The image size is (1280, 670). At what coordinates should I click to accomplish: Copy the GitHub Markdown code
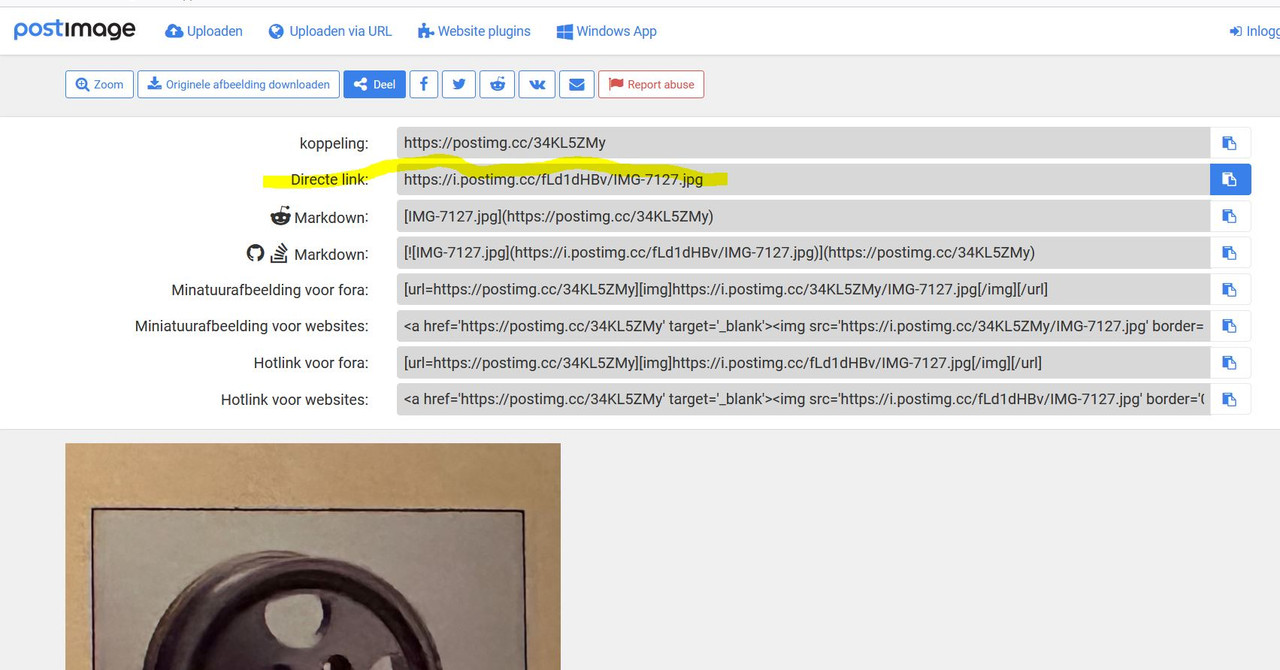tap(1230, 253)
